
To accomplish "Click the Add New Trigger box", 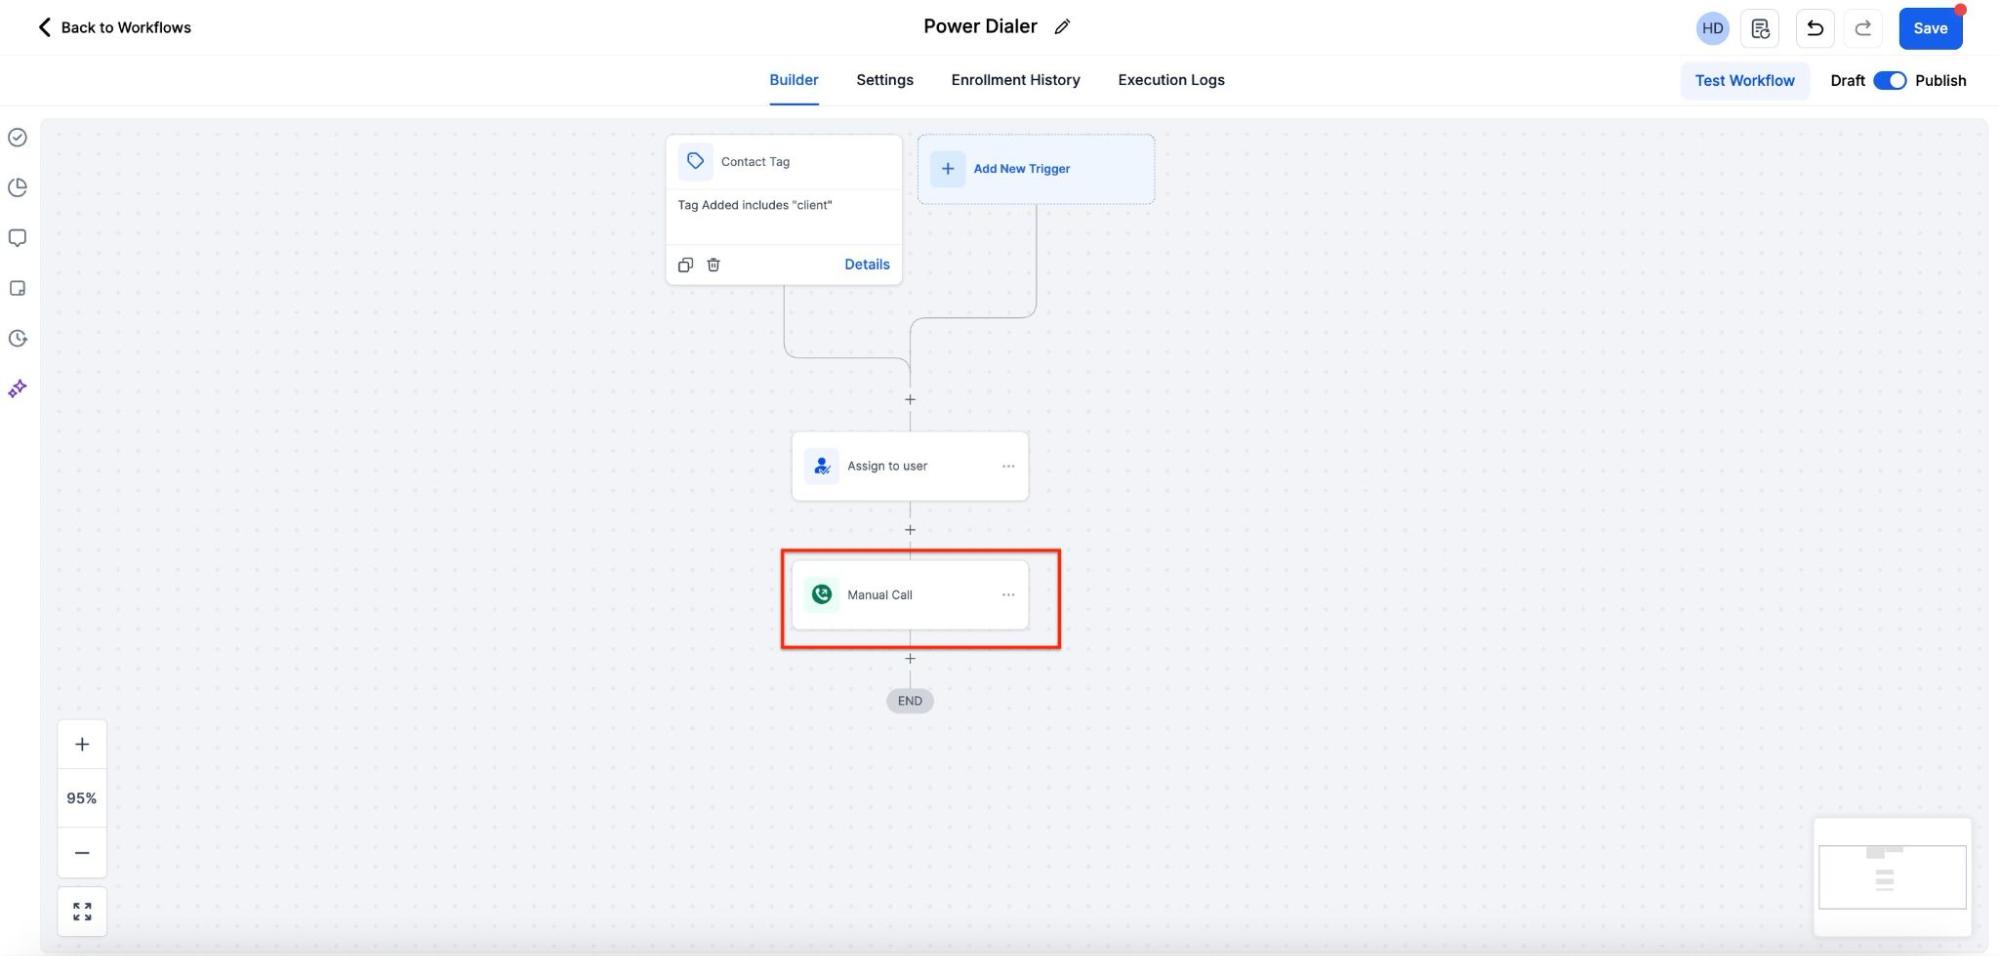I will click(1035, 169).
